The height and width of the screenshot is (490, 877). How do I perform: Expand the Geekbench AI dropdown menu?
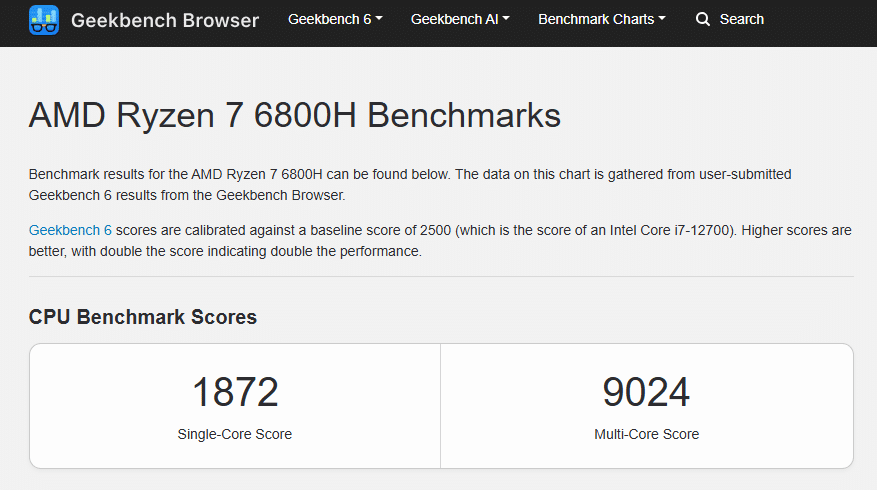[x=460, y=19]
